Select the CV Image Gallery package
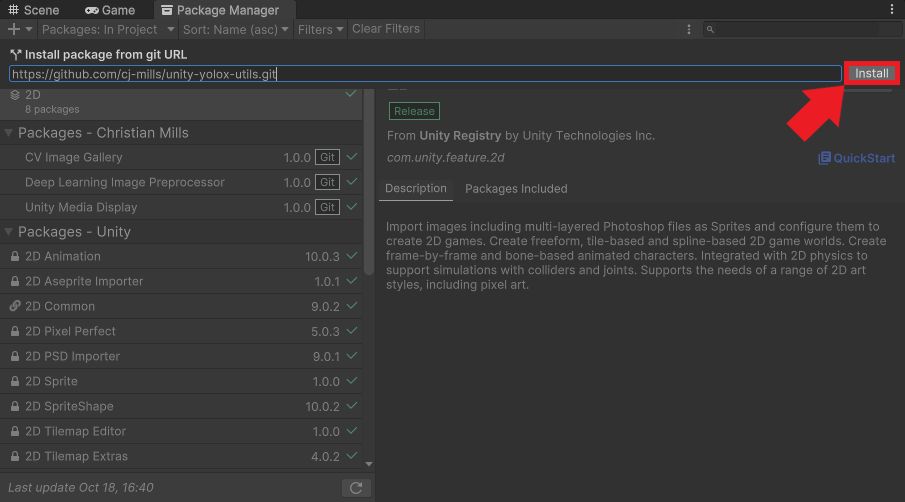905x502 pixels. tap(181, 157)
